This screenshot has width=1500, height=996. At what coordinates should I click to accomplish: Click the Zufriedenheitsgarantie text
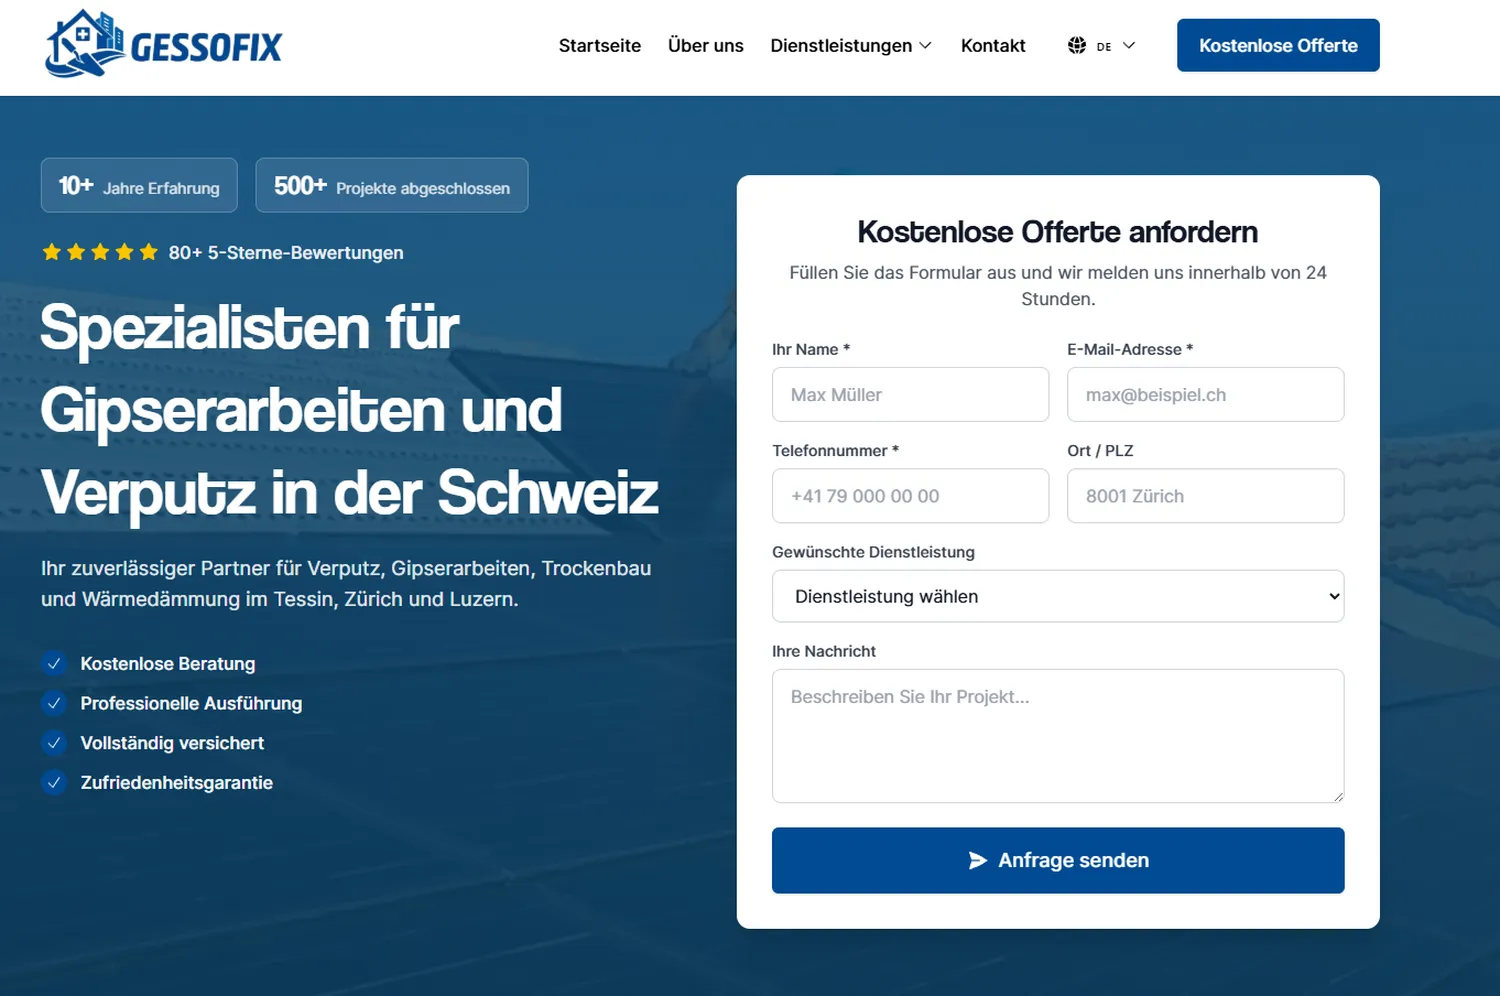177,782
